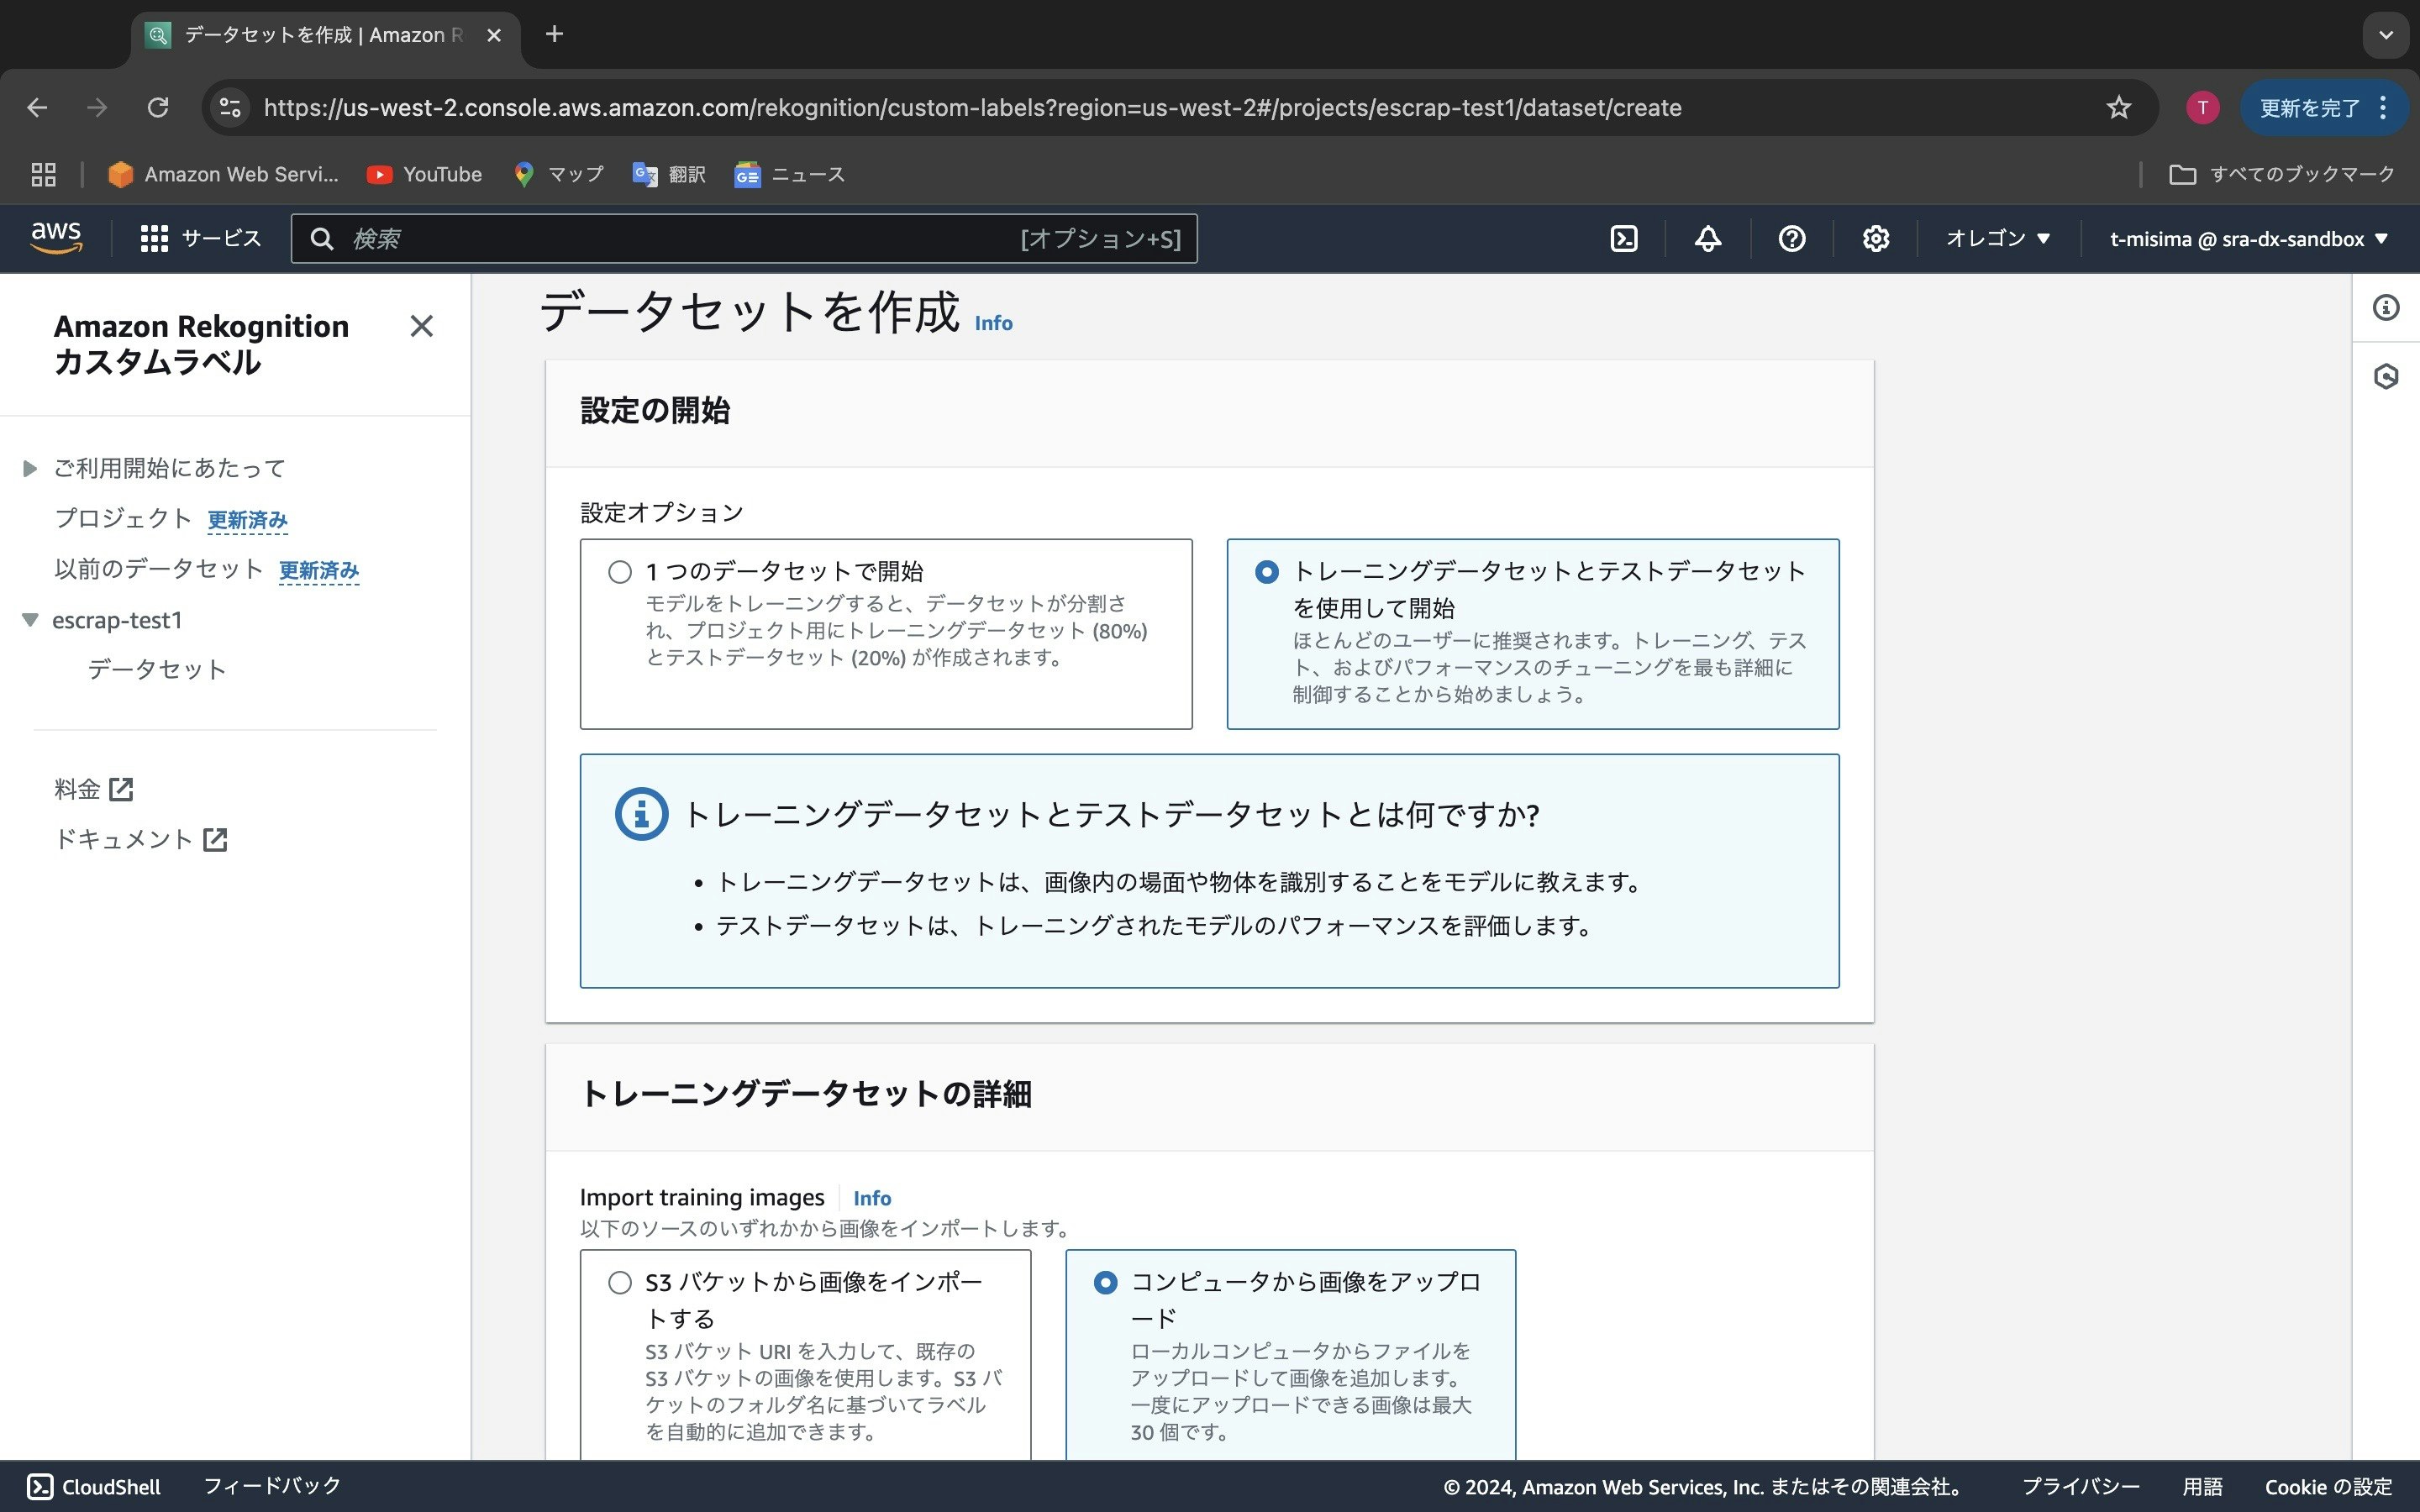2420x1512 pixels.
Task: Expand the ご利用開始にあたって section
Action: point(30,467)
